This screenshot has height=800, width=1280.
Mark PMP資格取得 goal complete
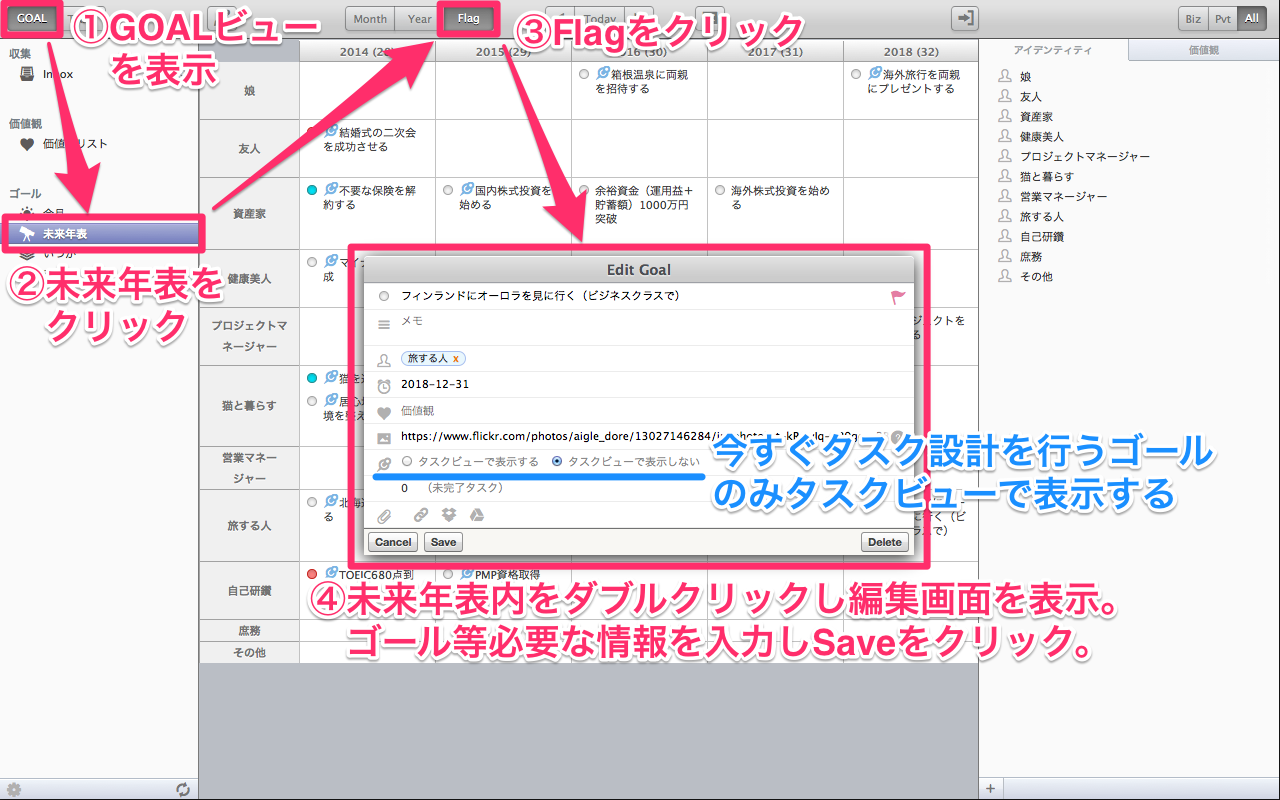(x=448, y=574)
